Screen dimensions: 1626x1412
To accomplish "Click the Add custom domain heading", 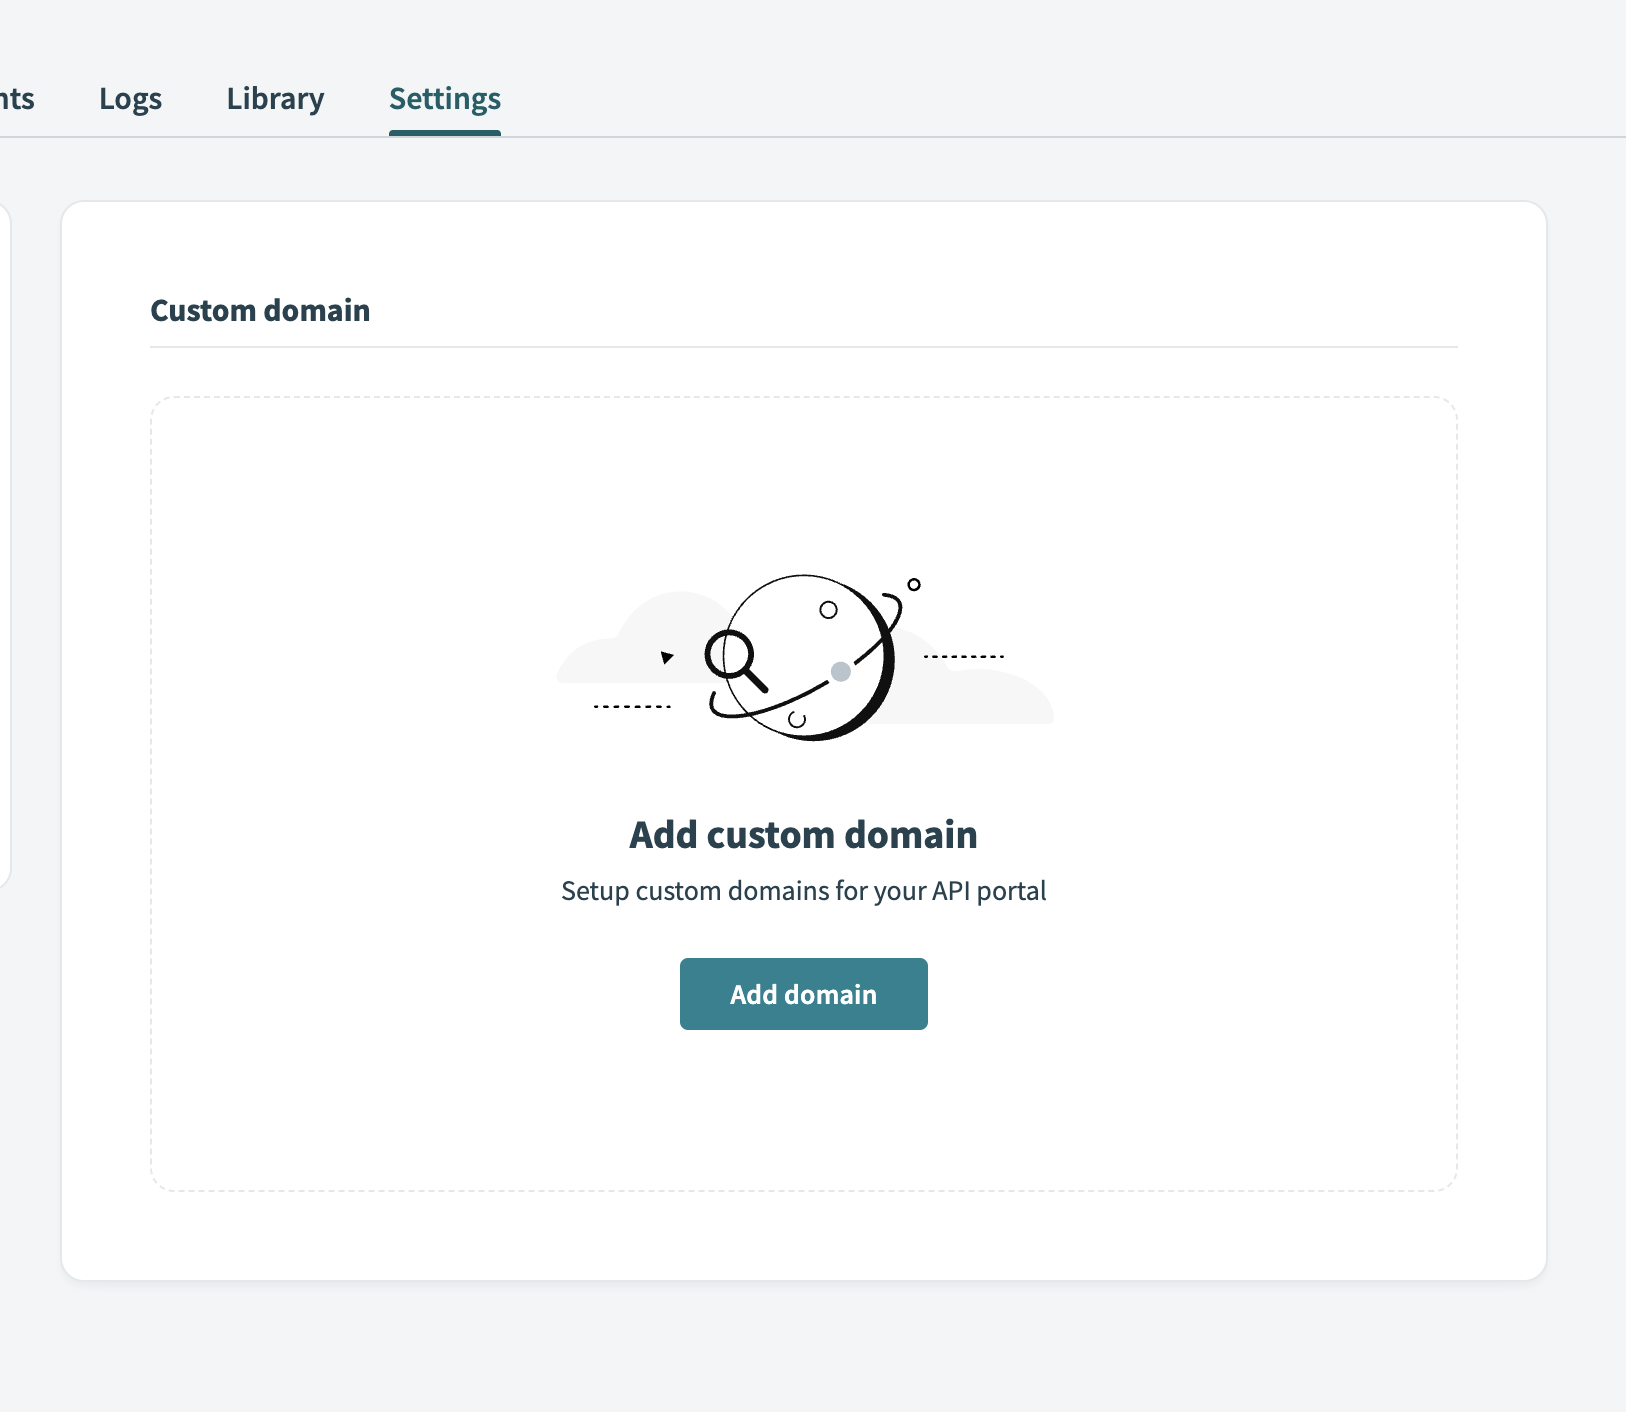I will pos(803,834).
